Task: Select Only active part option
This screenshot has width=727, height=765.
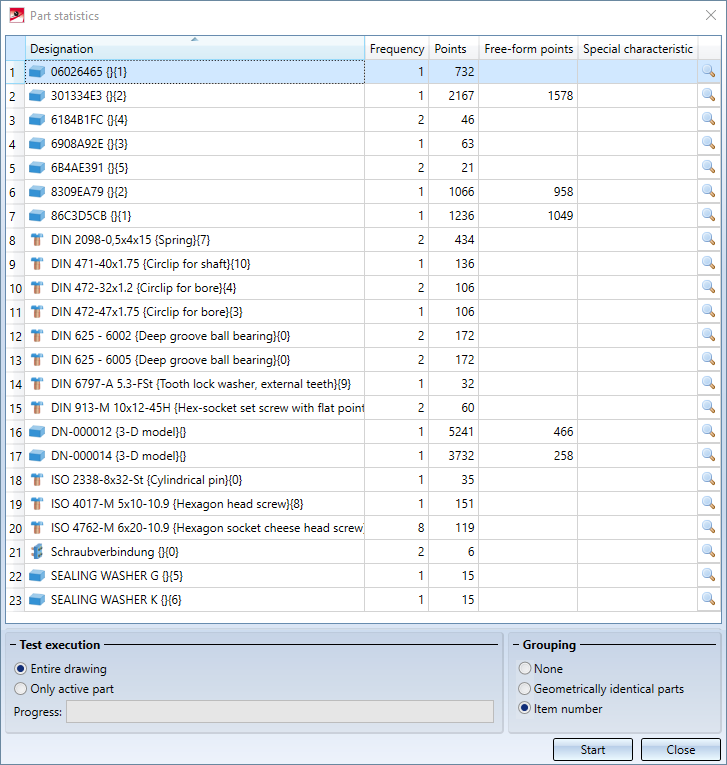Action: pos(21,689)
